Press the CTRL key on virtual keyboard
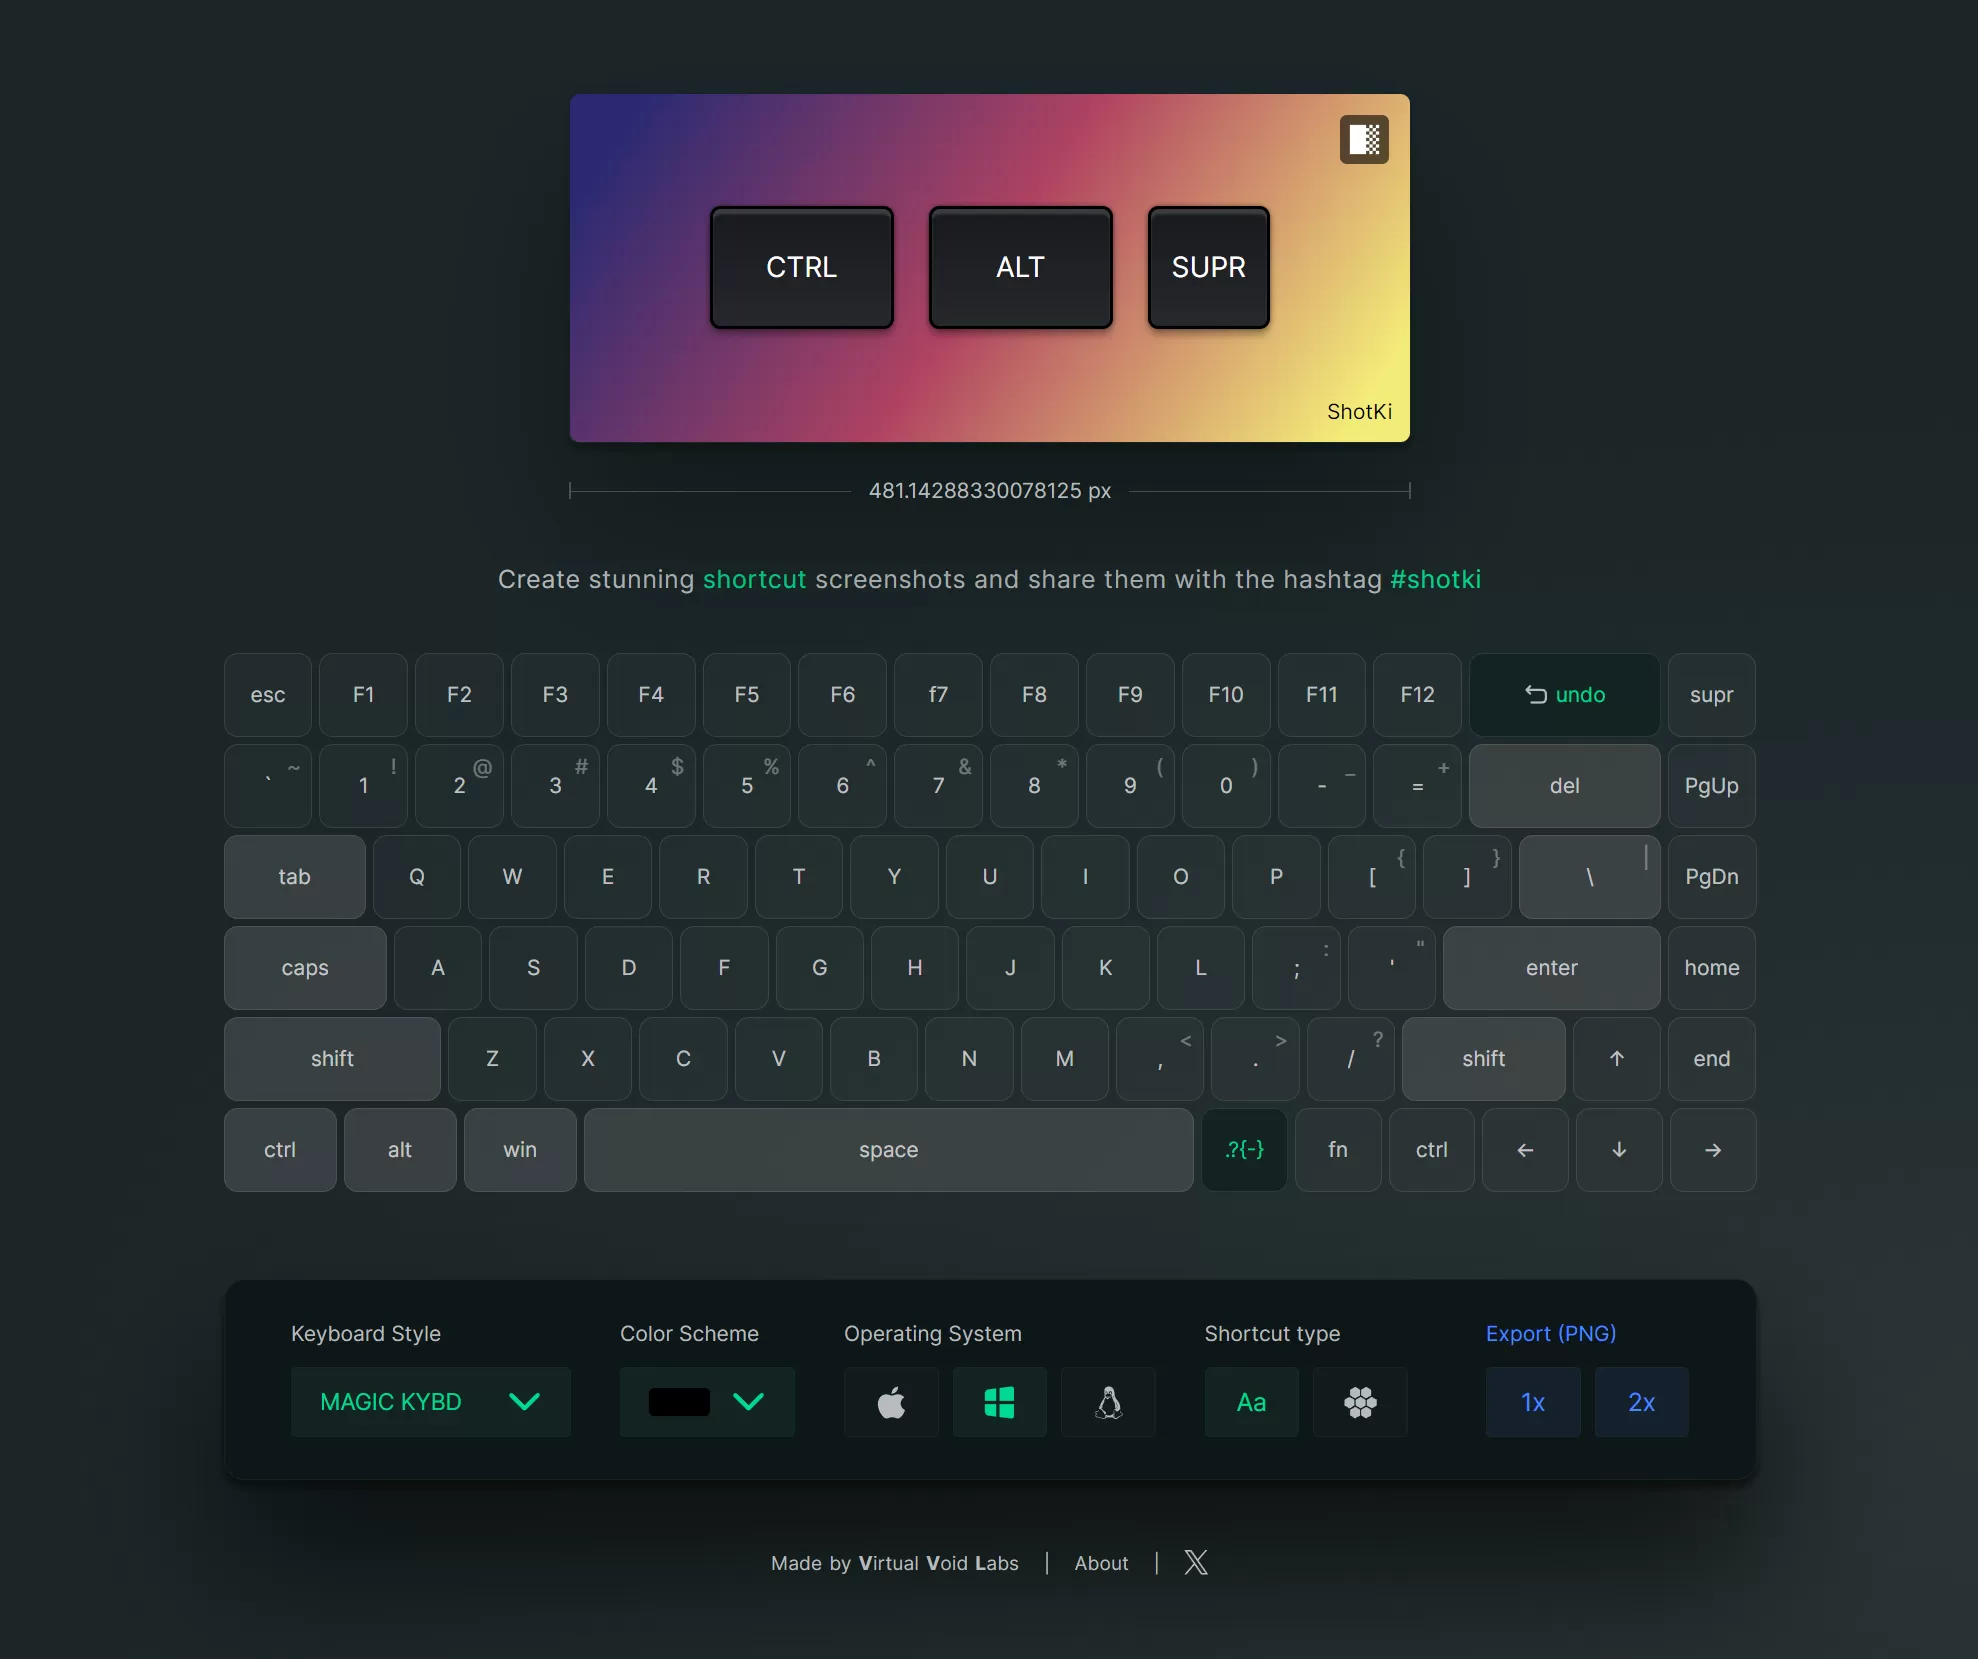This screenshot has height=1659, width=1978. pyautogui.click(x=278, y=1147)
